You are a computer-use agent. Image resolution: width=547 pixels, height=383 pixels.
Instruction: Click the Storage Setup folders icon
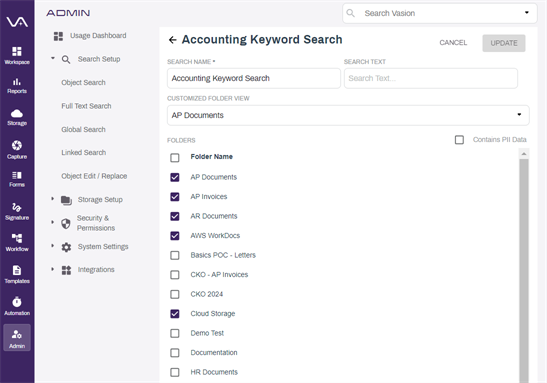point(66,200)
